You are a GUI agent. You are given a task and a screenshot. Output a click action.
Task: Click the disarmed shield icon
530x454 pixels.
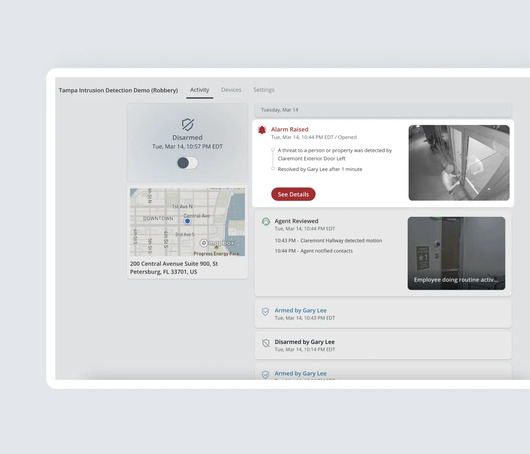pos(188,124)
